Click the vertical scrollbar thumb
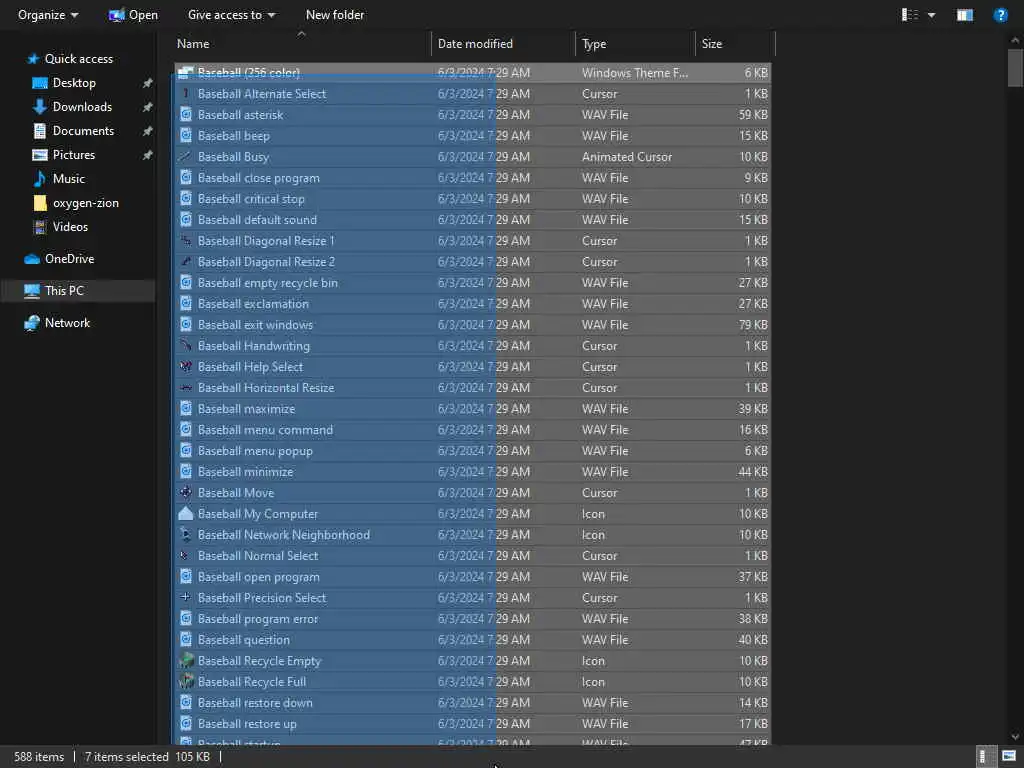Screen dimensions: 1024x768 coord(1015,68)
